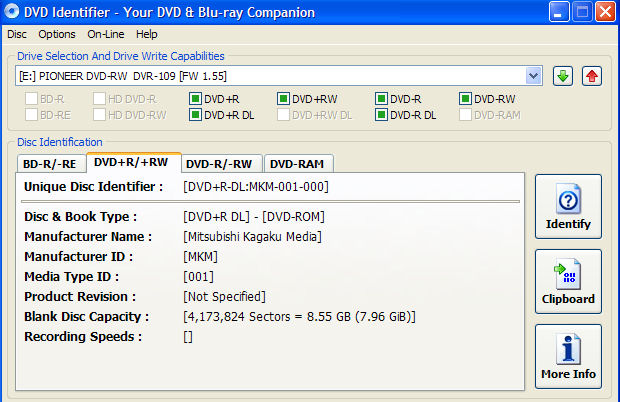Click the Product Revision label

click(80, 296)
